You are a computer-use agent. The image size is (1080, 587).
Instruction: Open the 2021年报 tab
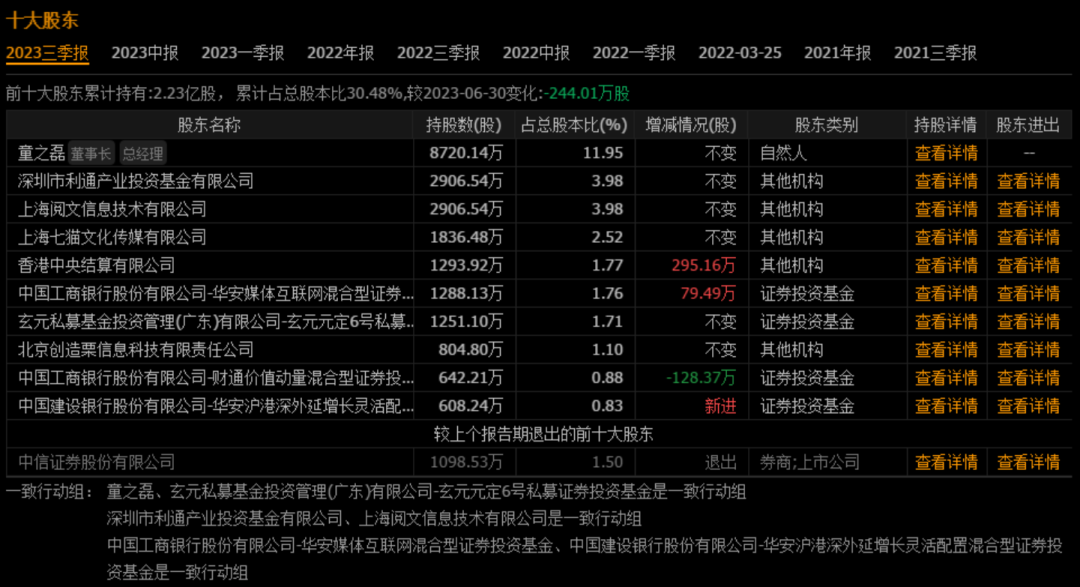tap(838, 53)
